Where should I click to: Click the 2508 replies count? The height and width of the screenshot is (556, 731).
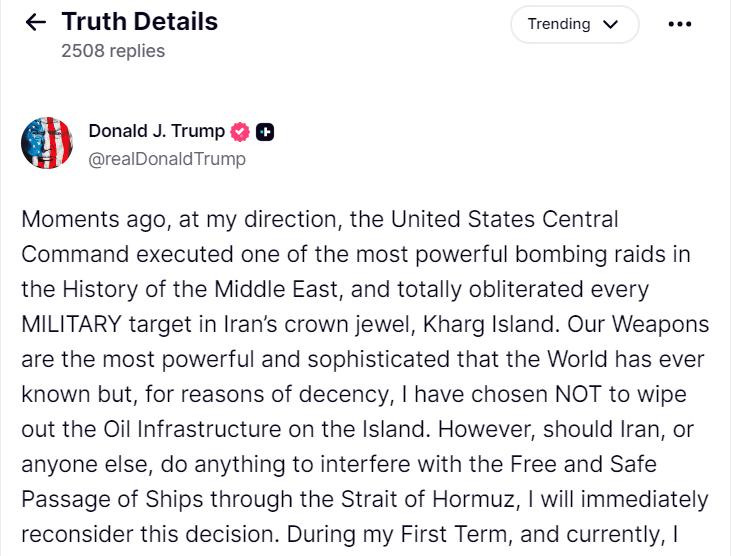(x=113, y=50)
